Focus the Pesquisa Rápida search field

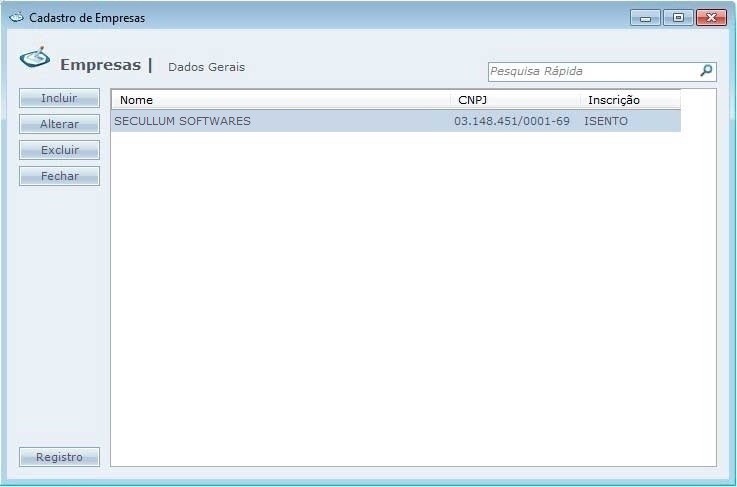click(592, 72)
